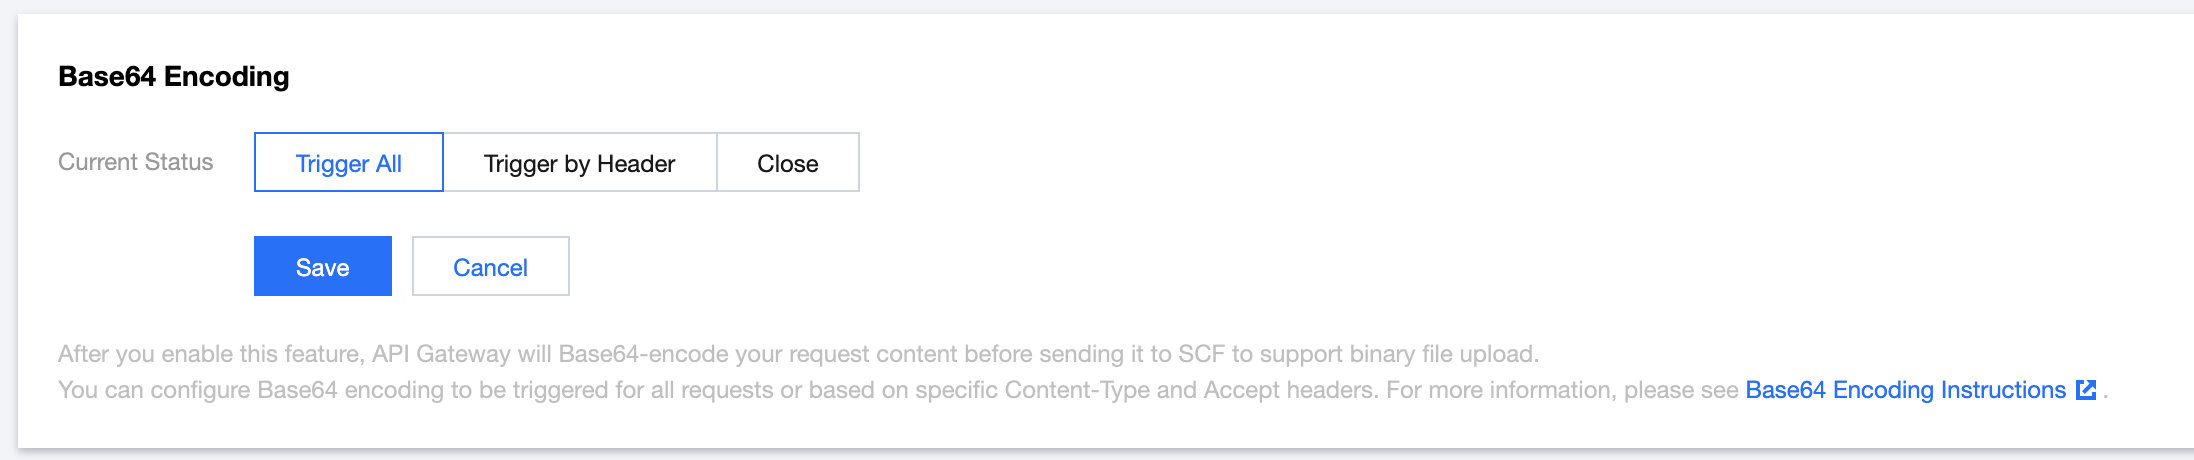The width and height of the screenshot is (2194, 460).
Task: Click the words "API Gateway" in description
Action: pyautogui.click(x=440, y=354)
